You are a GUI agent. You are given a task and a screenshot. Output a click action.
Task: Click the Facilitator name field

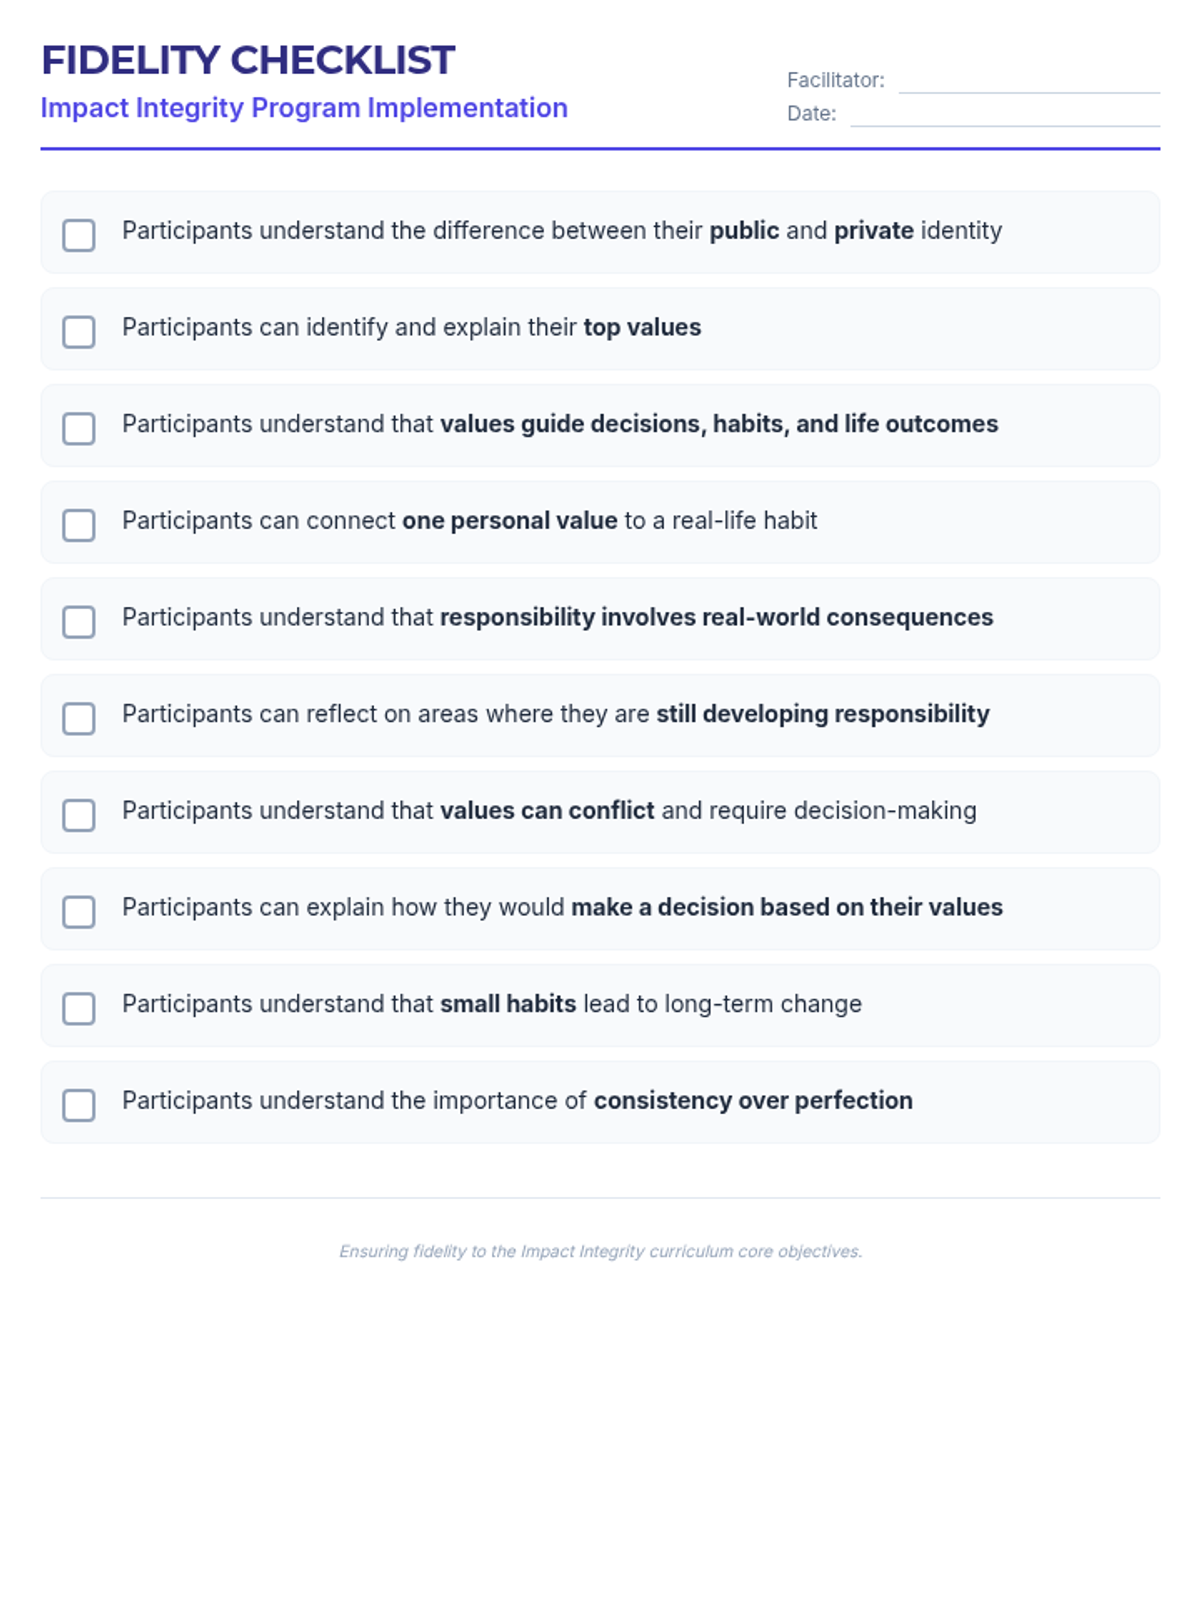pyautogui.click(x=1028, y=81)
